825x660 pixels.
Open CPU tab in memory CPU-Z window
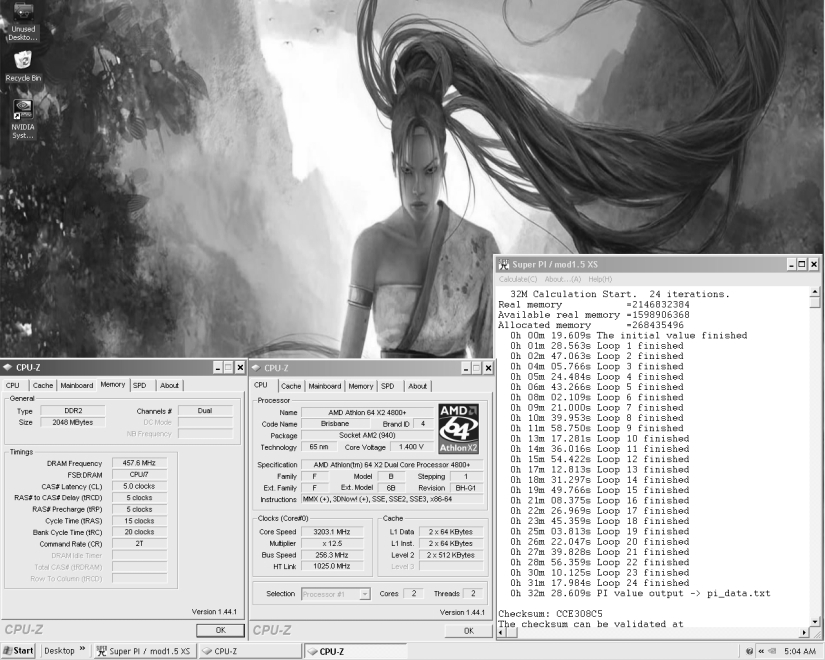click(14, 386)
